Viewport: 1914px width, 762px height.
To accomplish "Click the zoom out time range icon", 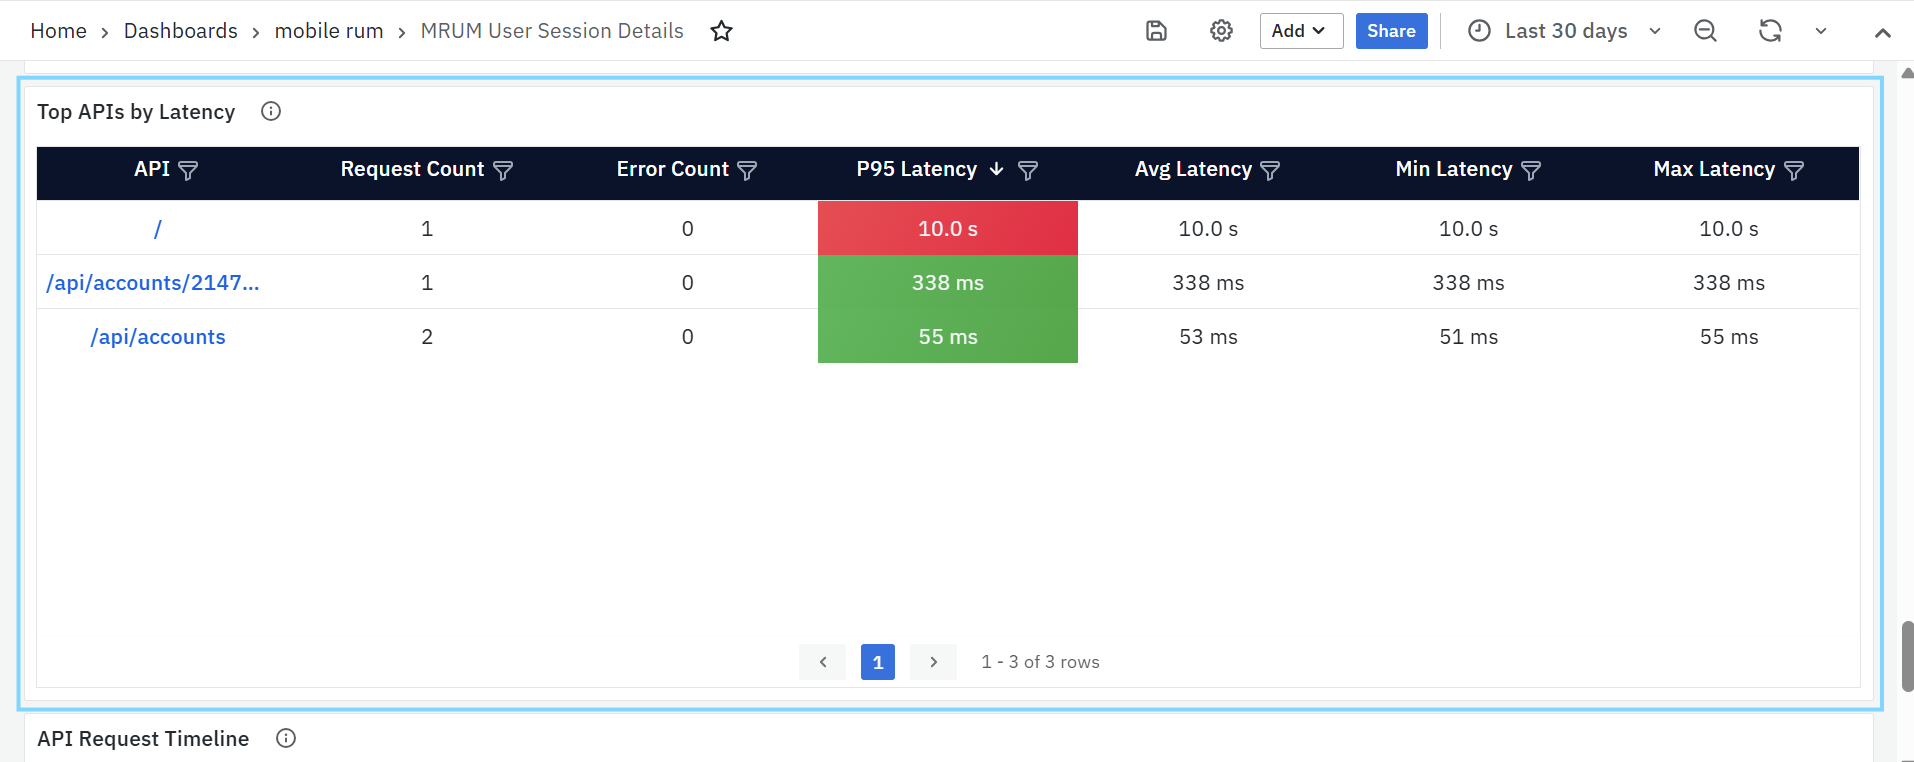I will pyautogui.click(x=1705, y=31).
